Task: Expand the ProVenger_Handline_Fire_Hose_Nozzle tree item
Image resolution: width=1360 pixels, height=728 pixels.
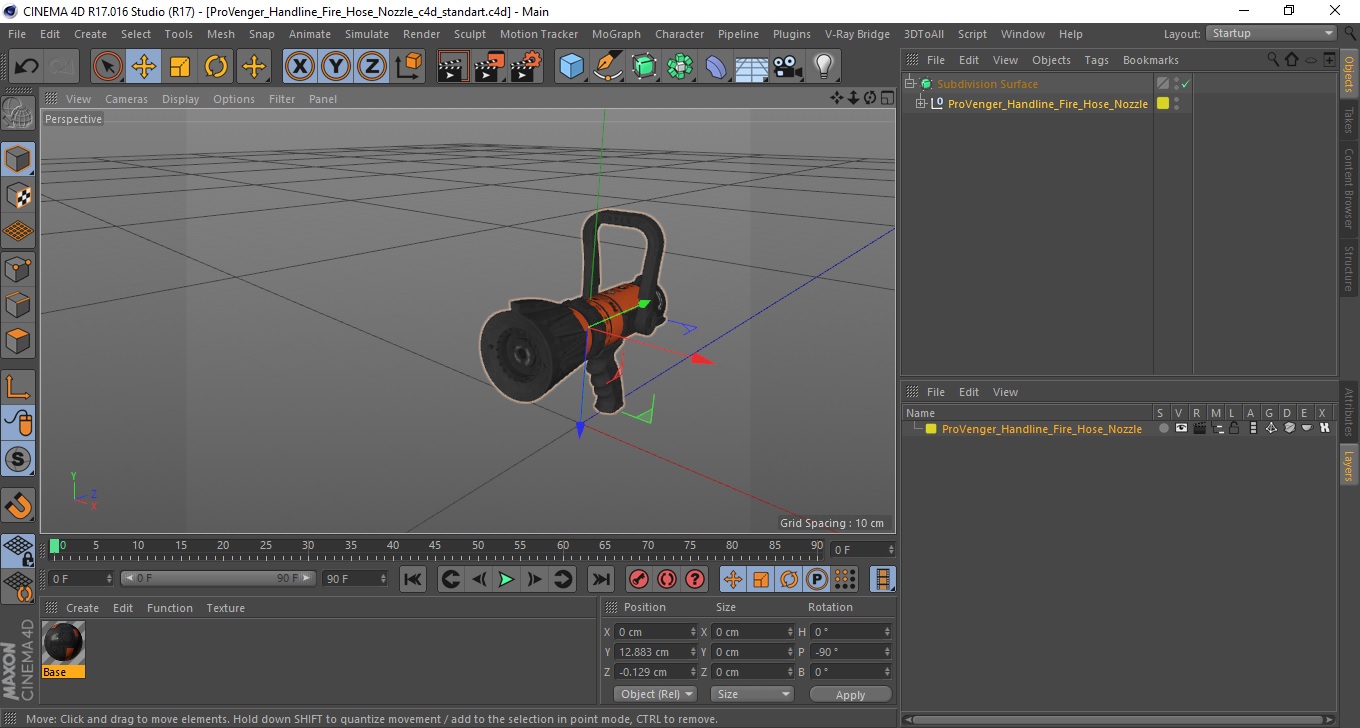Action: tap(921, 103)
